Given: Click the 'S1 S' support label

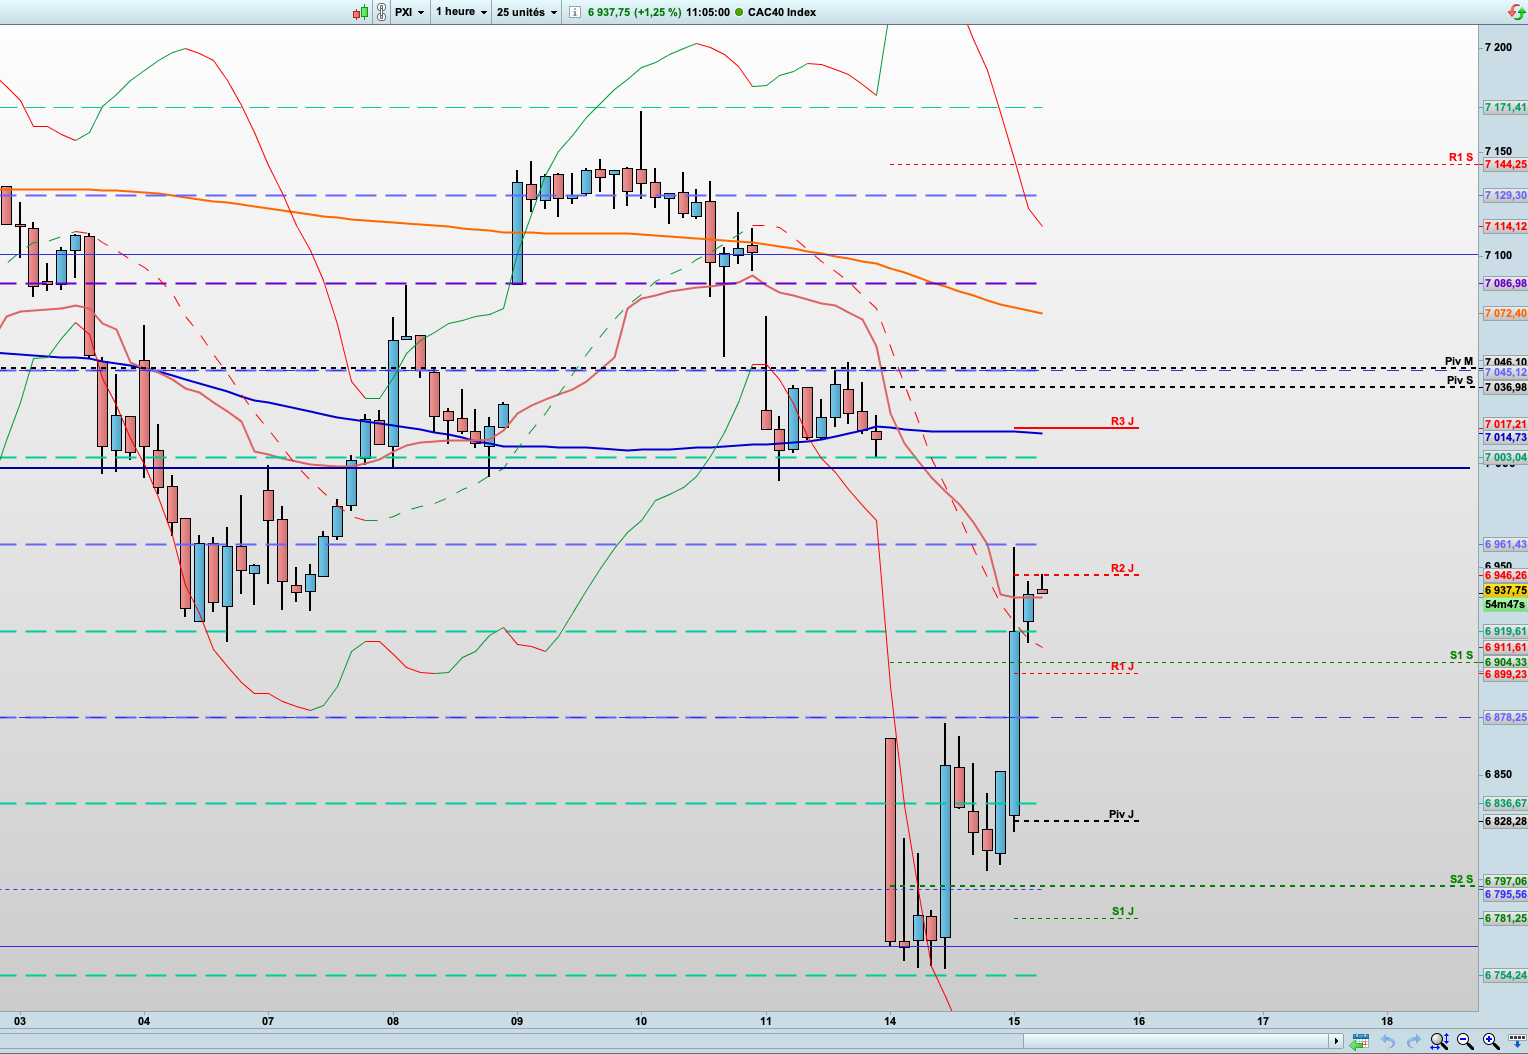Looking at the screenshot, I should point(1461,655).
